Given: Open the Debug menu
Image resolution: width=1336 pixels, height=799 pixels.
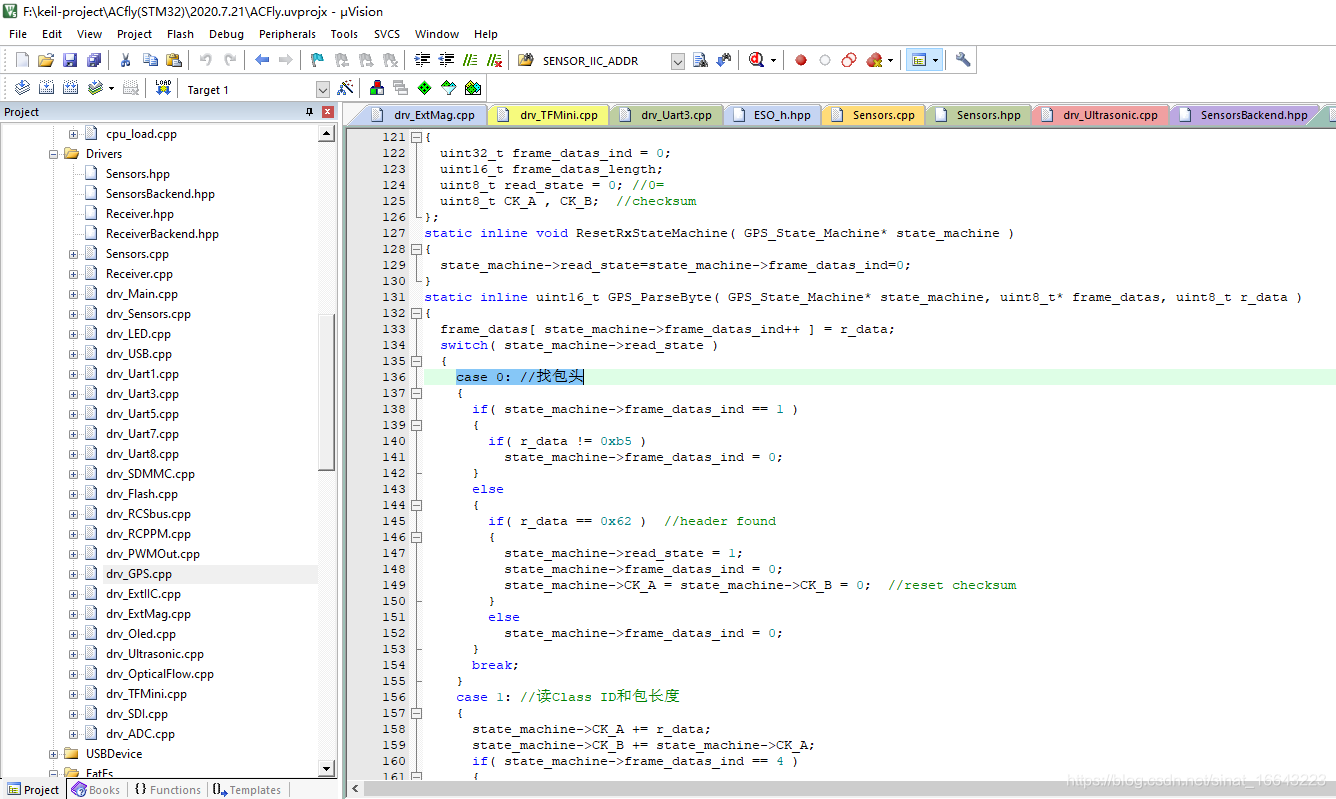Looking at the screenshot, I should tap(226, 34).
